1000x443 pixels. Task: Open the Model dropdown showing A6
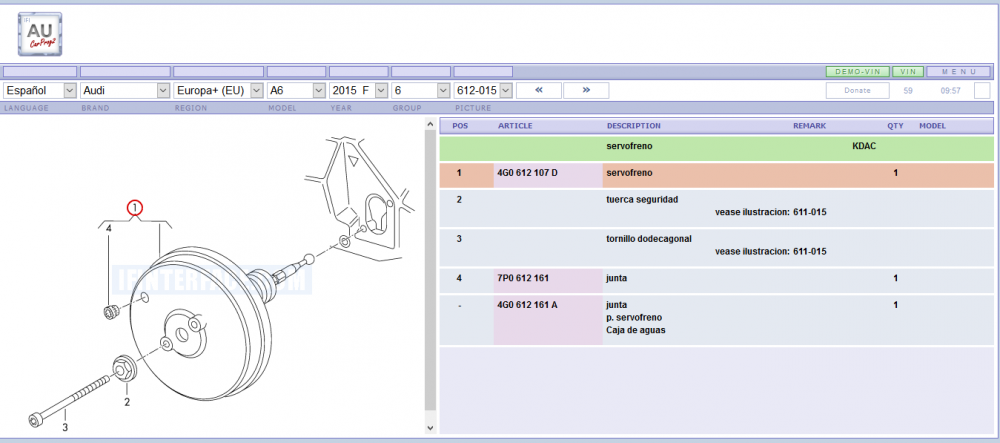(296, 90)
